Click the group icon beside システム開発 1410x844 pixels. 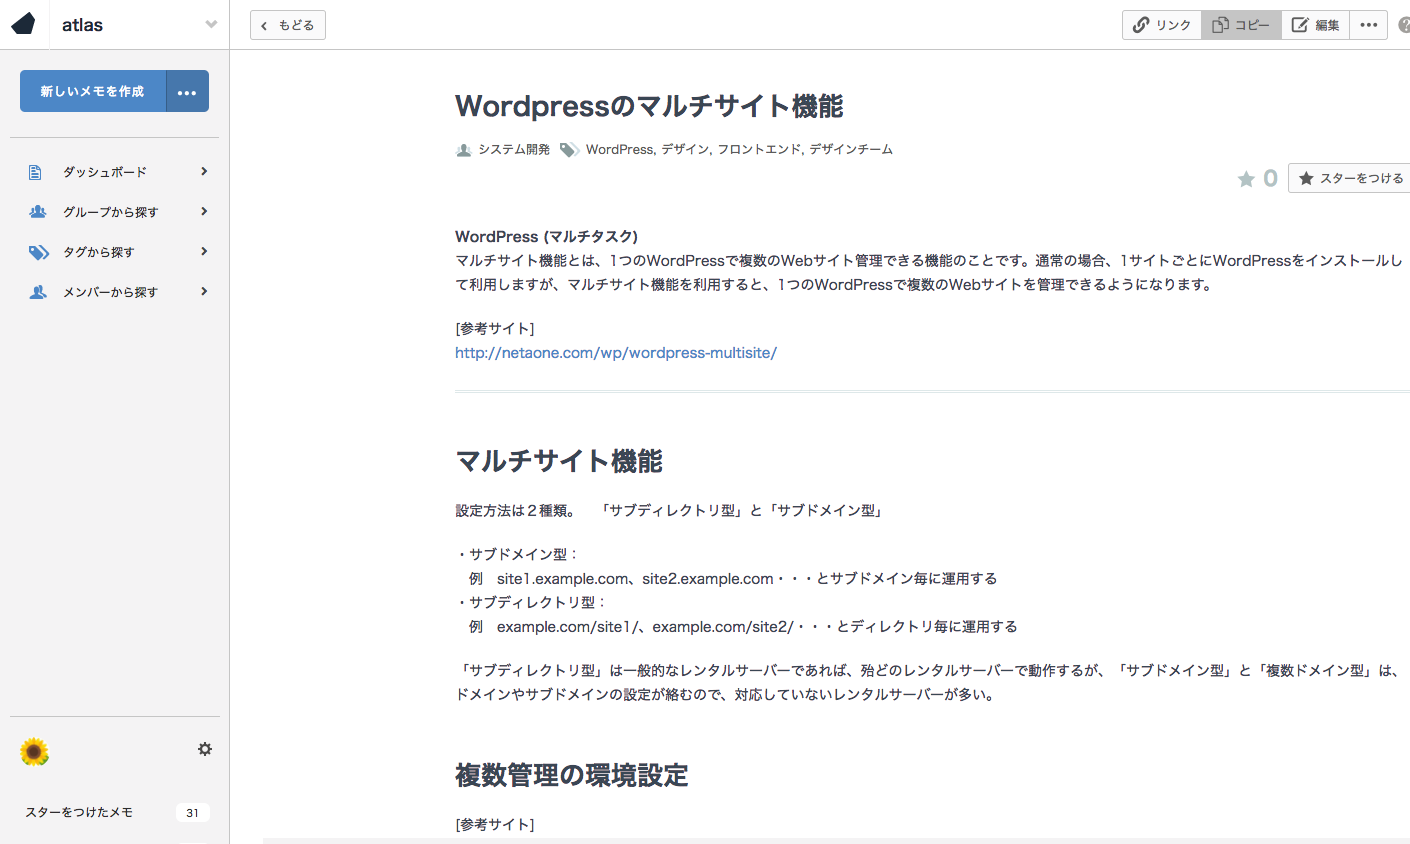(464, 150)
